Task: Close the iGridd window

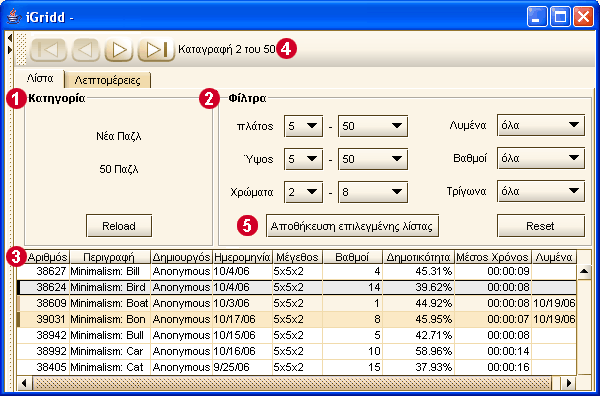Action: [x=584, y=17]
